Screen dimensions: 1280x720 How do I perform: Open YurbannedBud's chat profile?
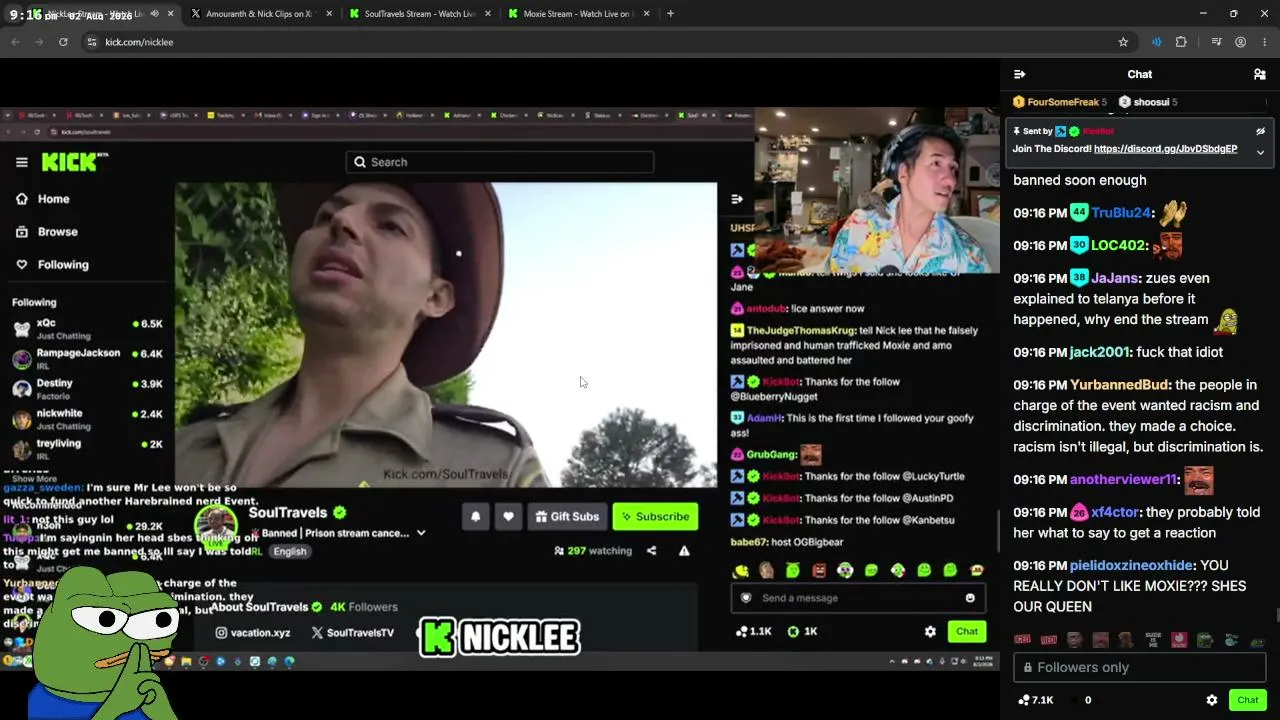point(1119,385)
